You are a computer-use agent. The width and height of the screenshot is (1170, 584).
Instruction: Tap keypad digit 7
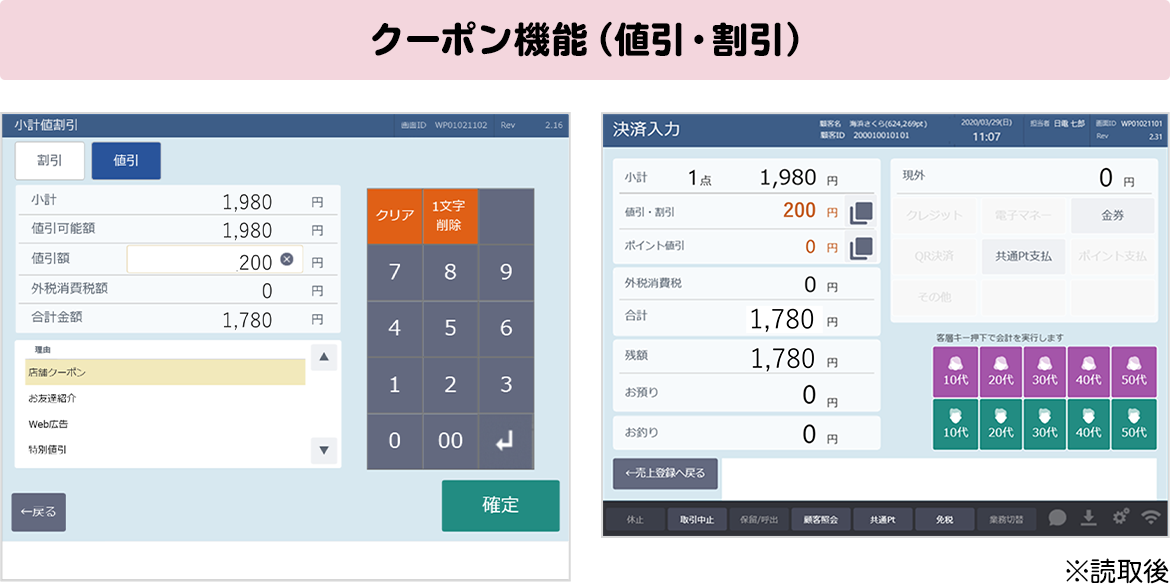pyautogui.click(x=395, y=272)
